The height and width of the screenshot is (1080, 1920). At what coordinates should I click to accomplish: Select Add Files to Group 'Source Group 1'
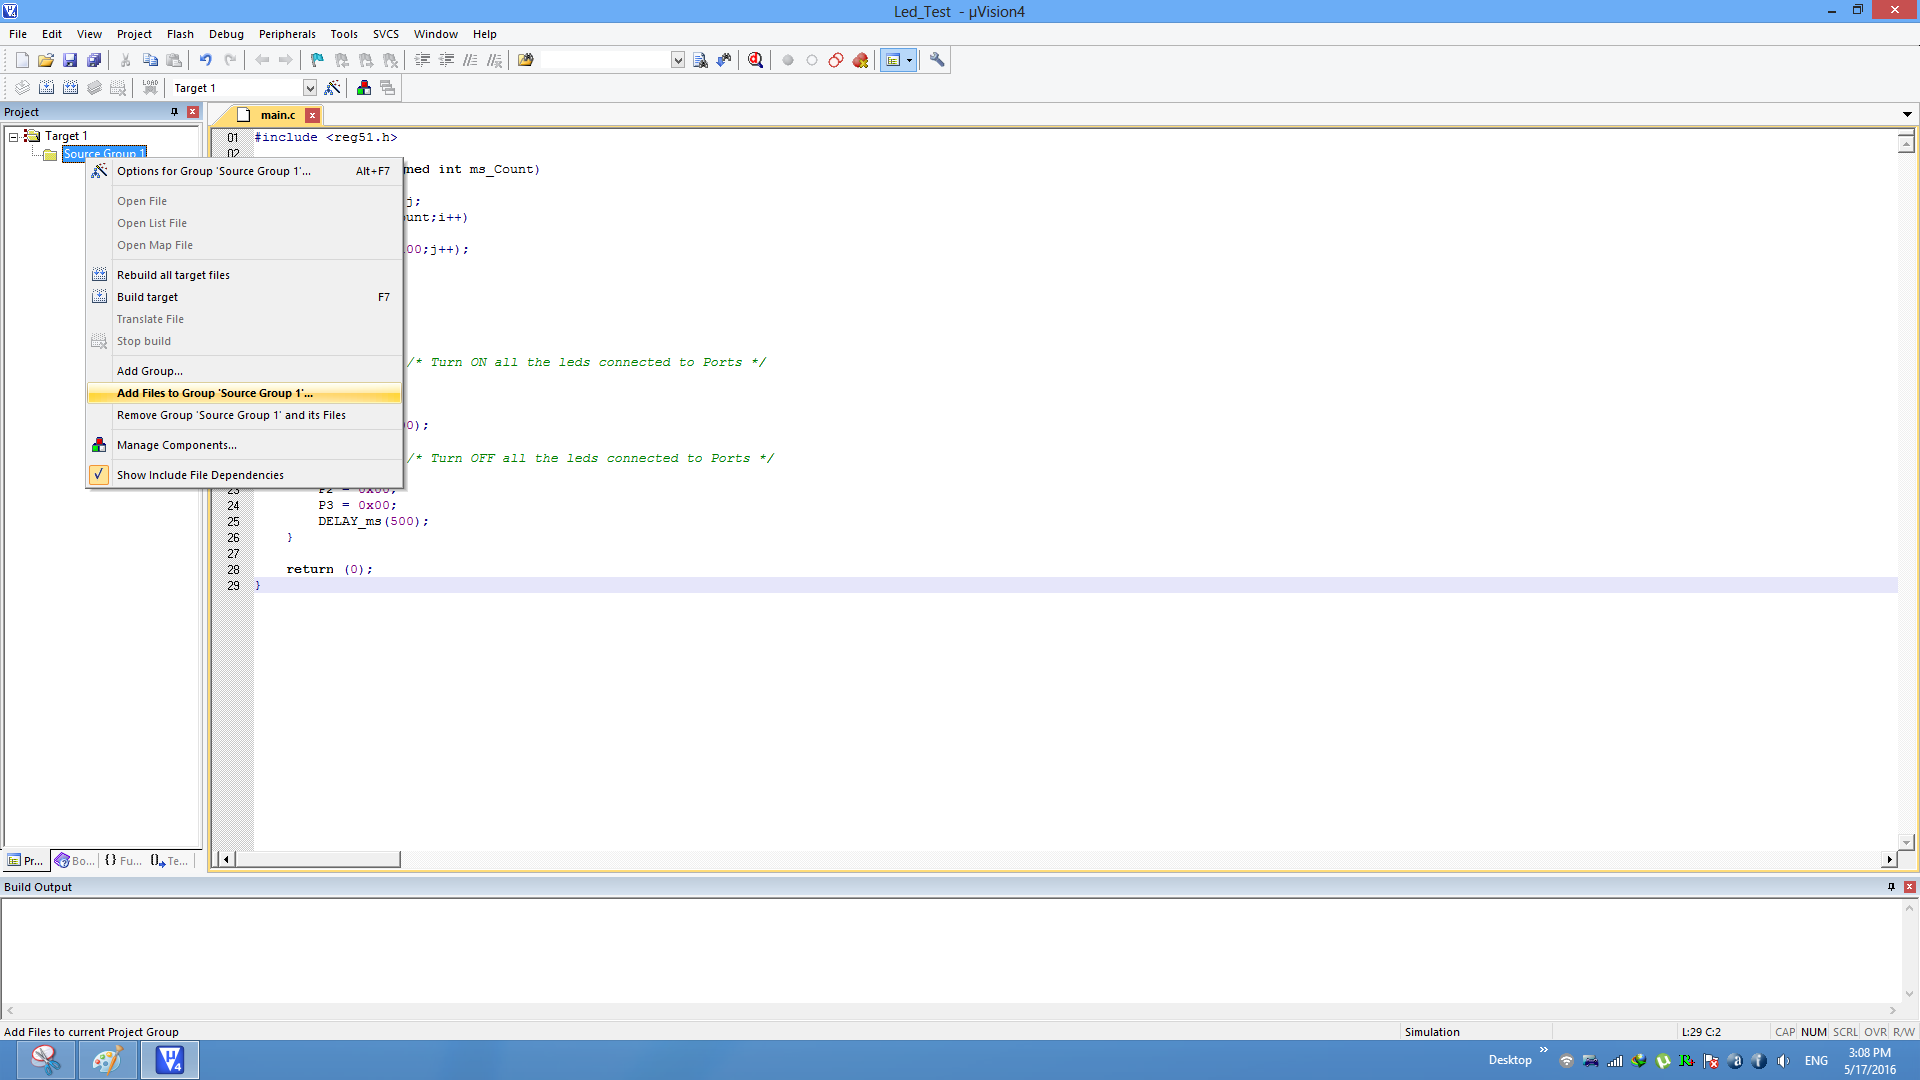click(x=244, y=393)
